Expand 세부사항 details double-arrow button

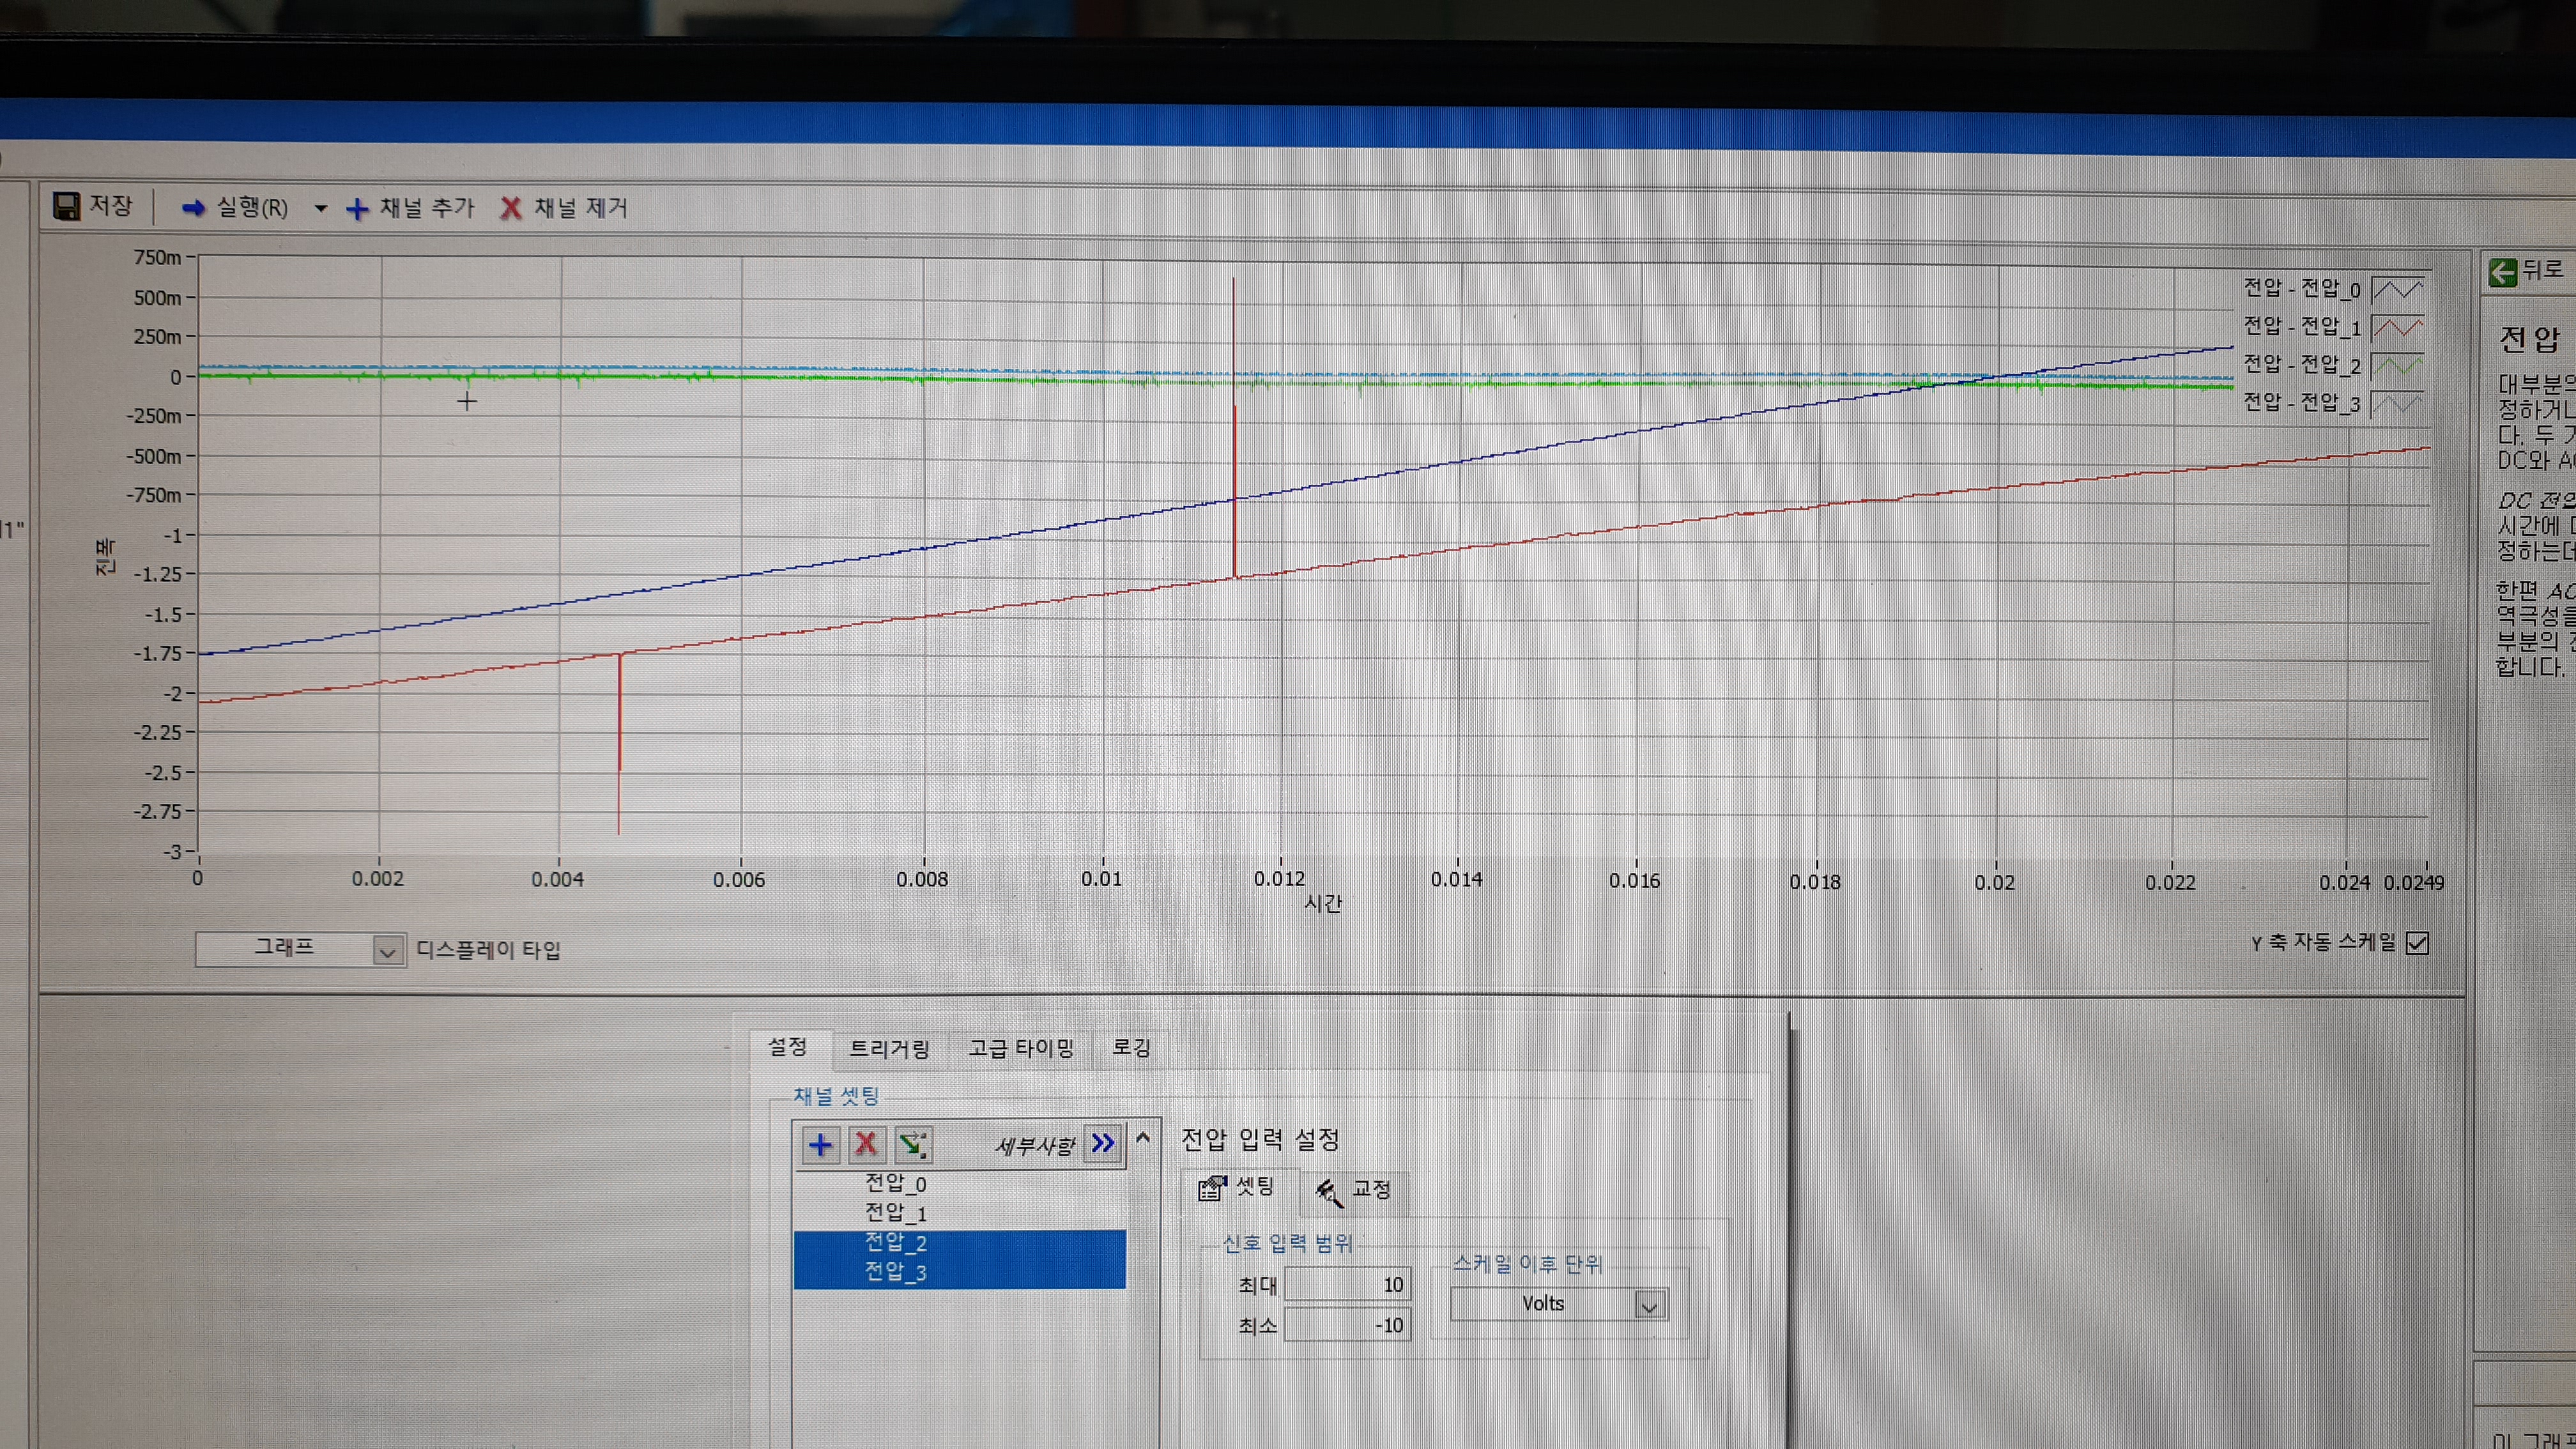point(1103,1143)
